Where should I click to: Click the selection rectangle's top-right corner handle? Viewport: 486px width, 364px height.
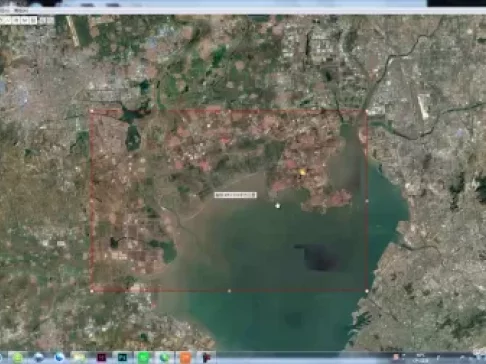point(367,111)
